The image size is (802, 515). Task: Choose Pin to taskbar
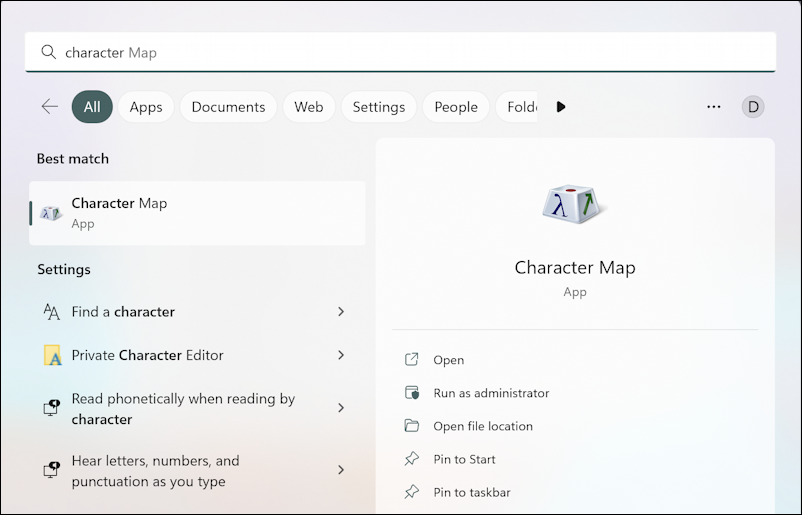[472, 492]
